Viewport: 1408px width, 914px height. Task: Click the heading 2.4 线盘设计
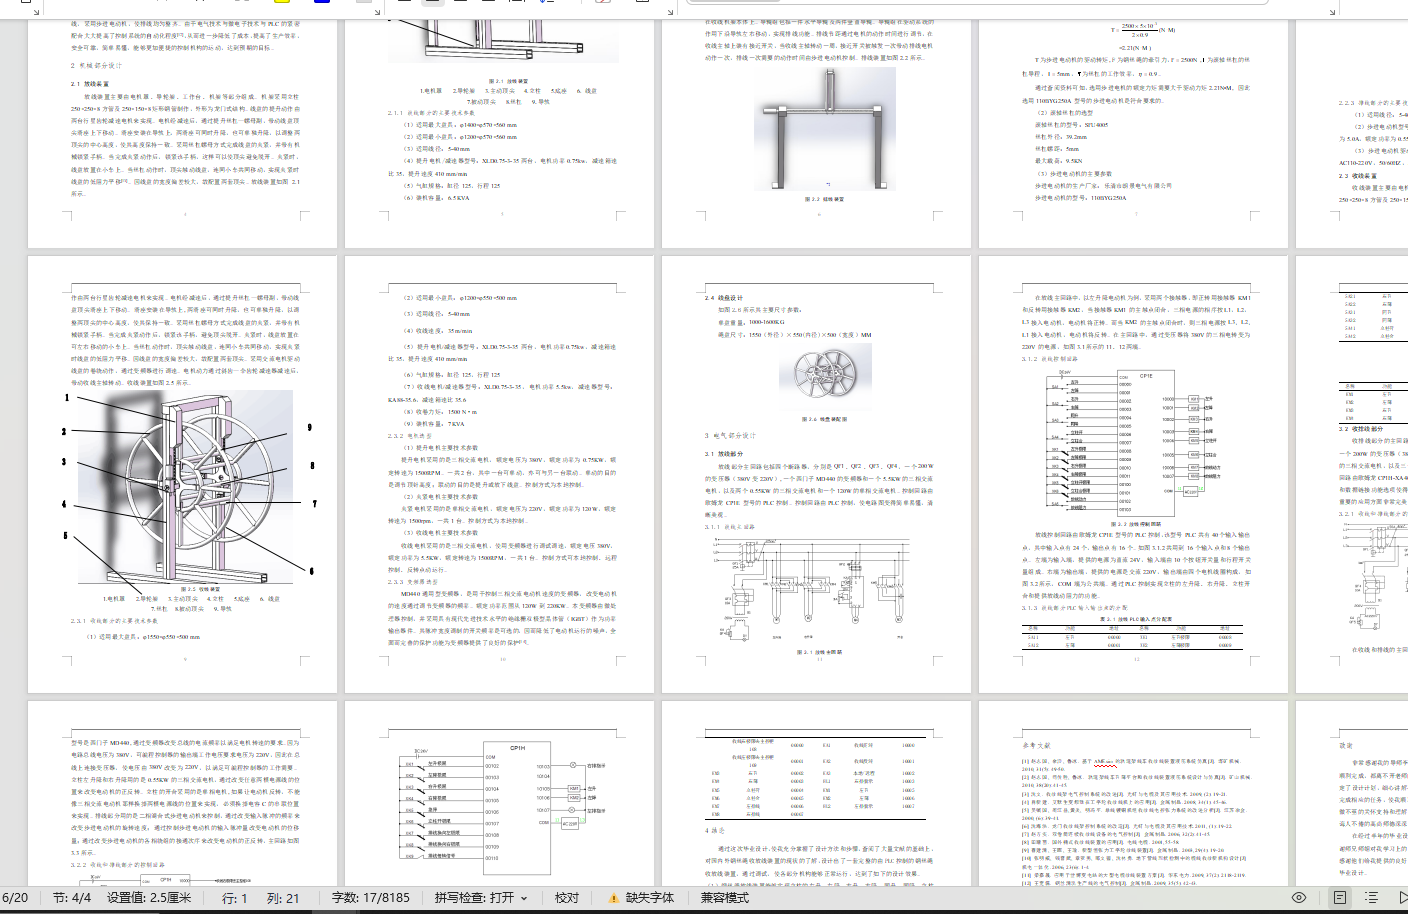pos(724,298)
